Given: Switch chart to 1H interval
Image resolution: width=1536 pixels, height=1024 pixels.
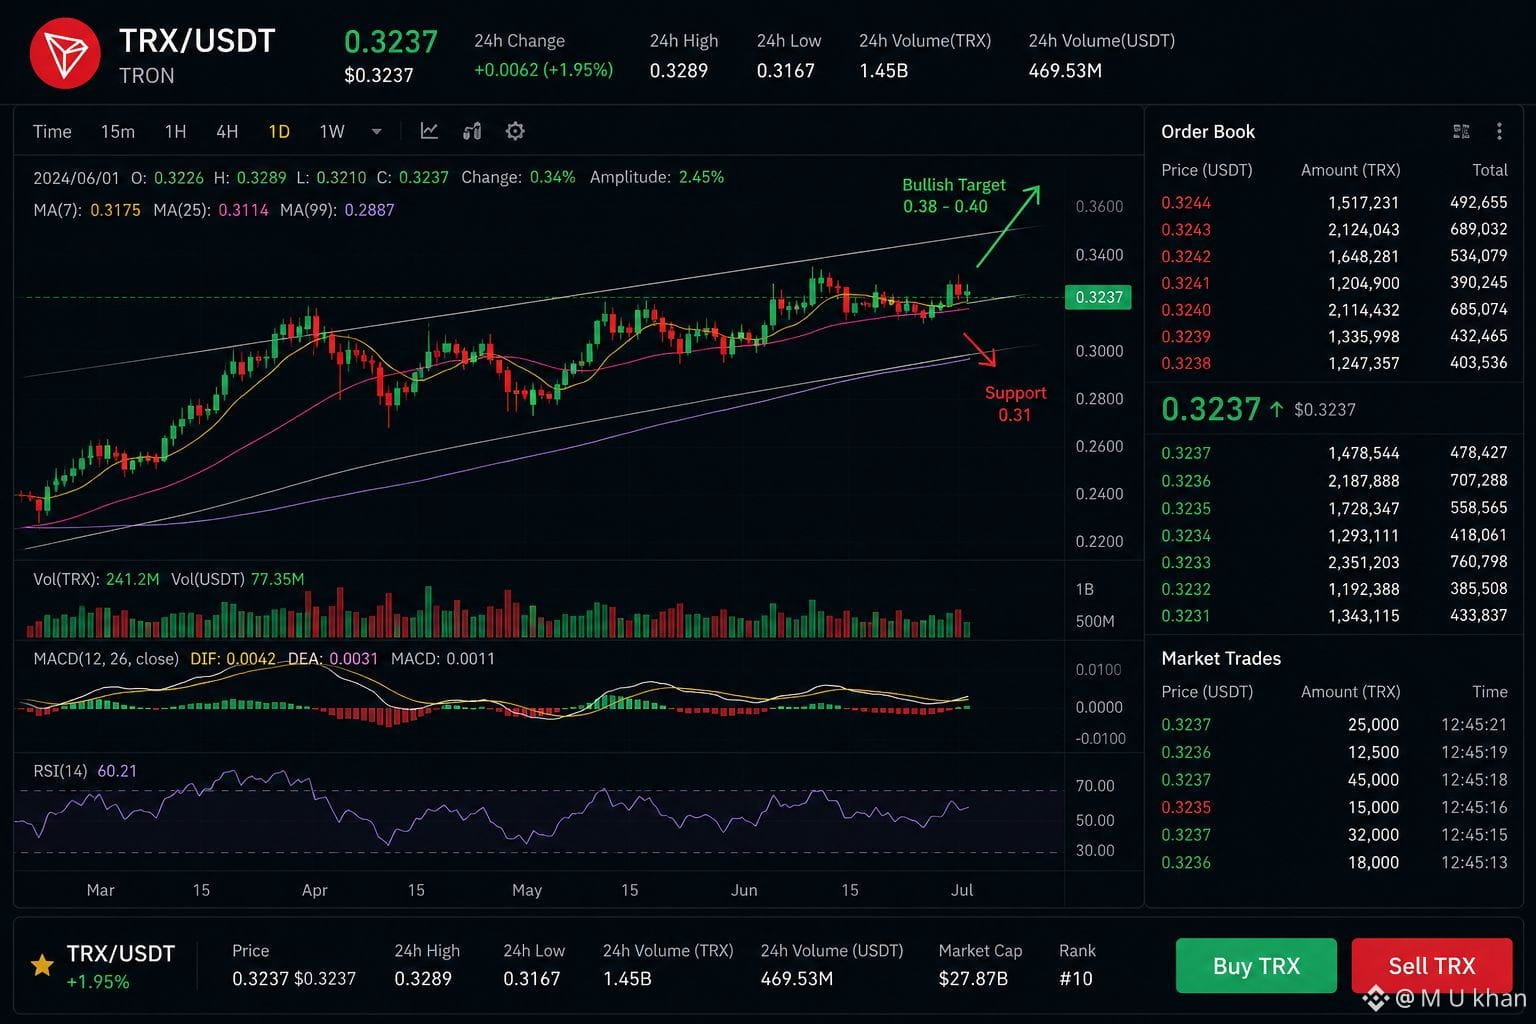Looking at the screenshot, I should [x=175, y=131].
